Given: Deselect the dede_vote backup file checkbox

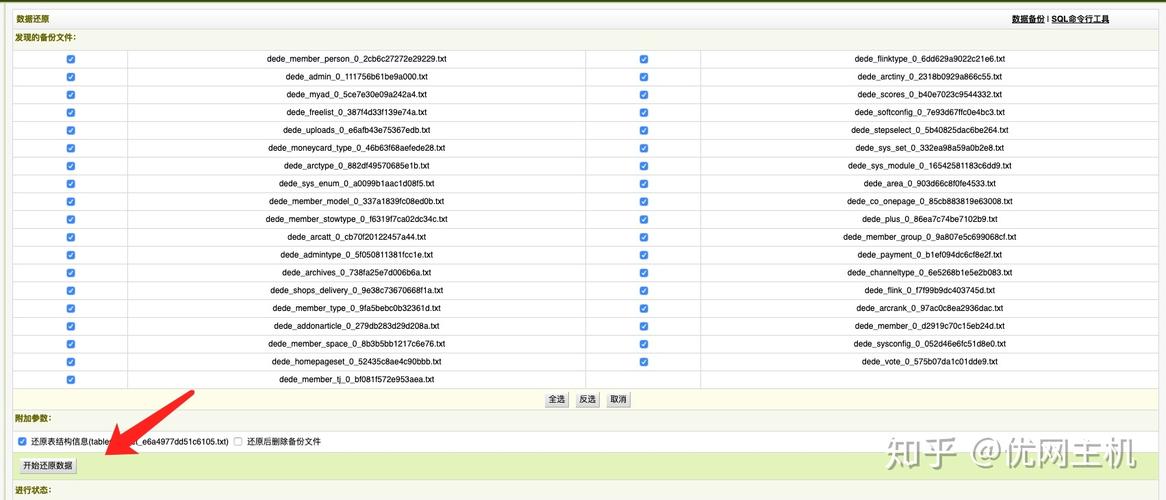Looking at the screenshot, I should click(643, 362).
